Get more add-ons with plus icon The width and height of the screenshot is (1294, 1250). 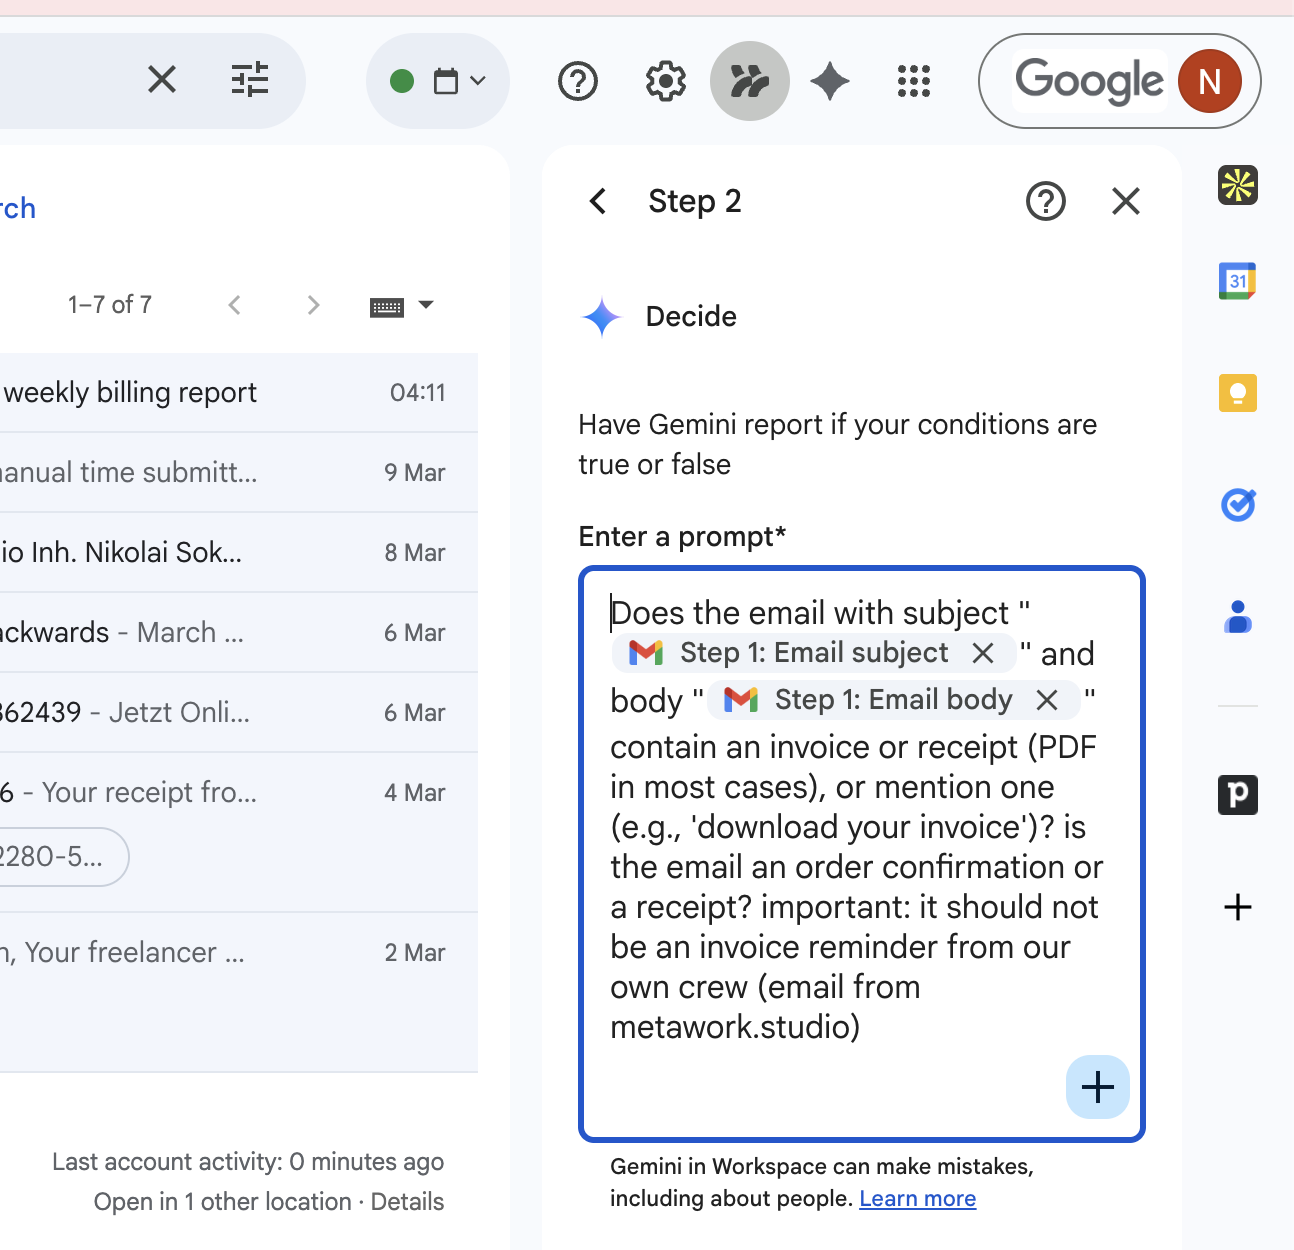(1237, 907)
